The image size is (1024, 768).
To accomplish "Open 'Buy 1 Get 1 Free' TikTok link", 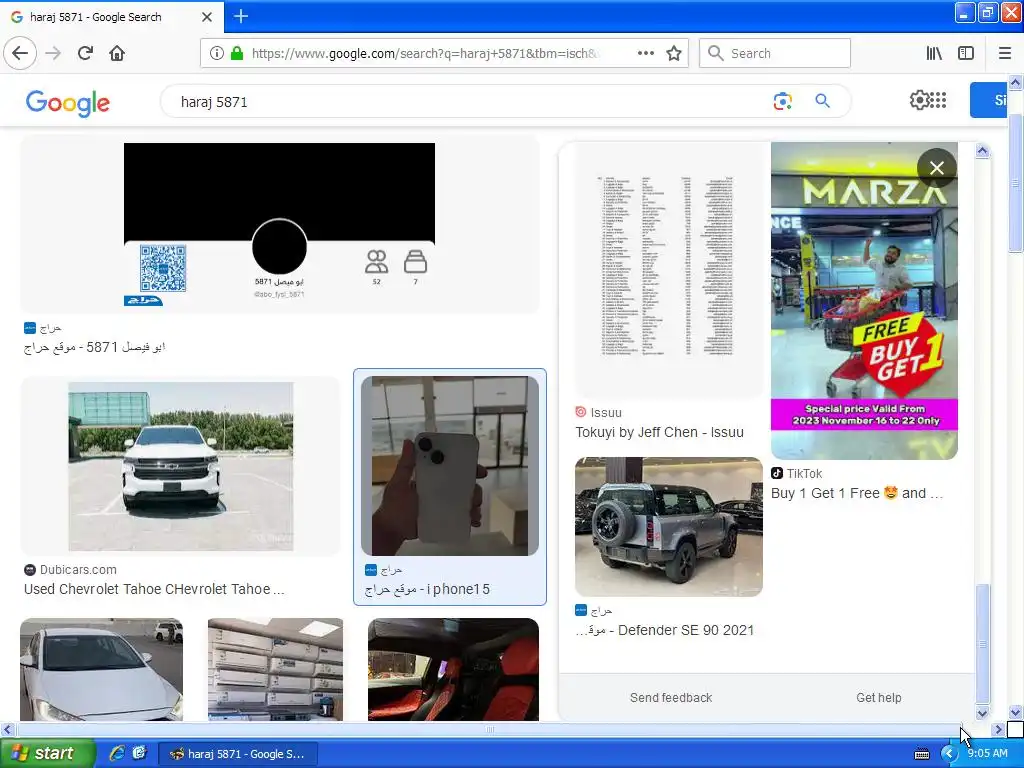I will [857, 493].
